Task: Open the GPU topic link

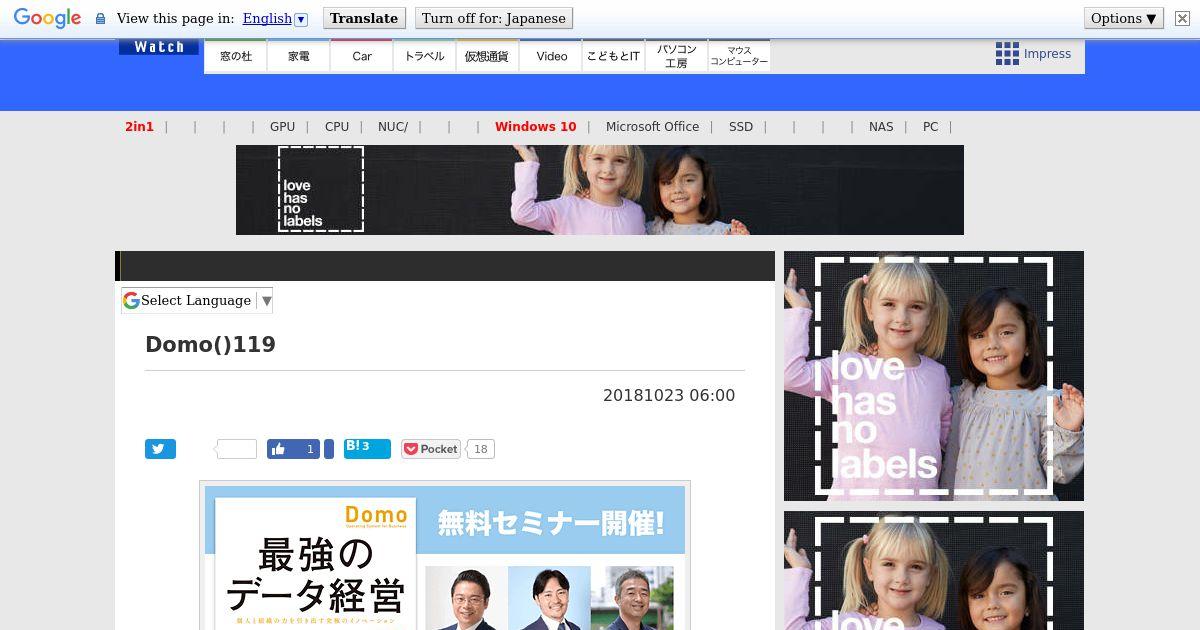Action: pos(282,127)
